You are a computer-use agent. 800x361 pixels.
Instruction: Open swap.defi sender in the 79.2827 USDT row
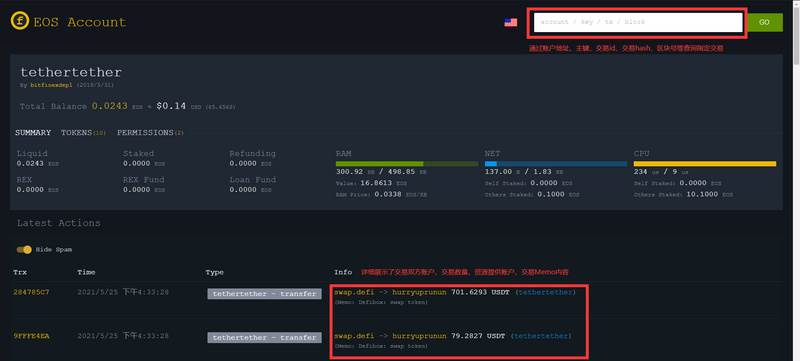[354, 336]
